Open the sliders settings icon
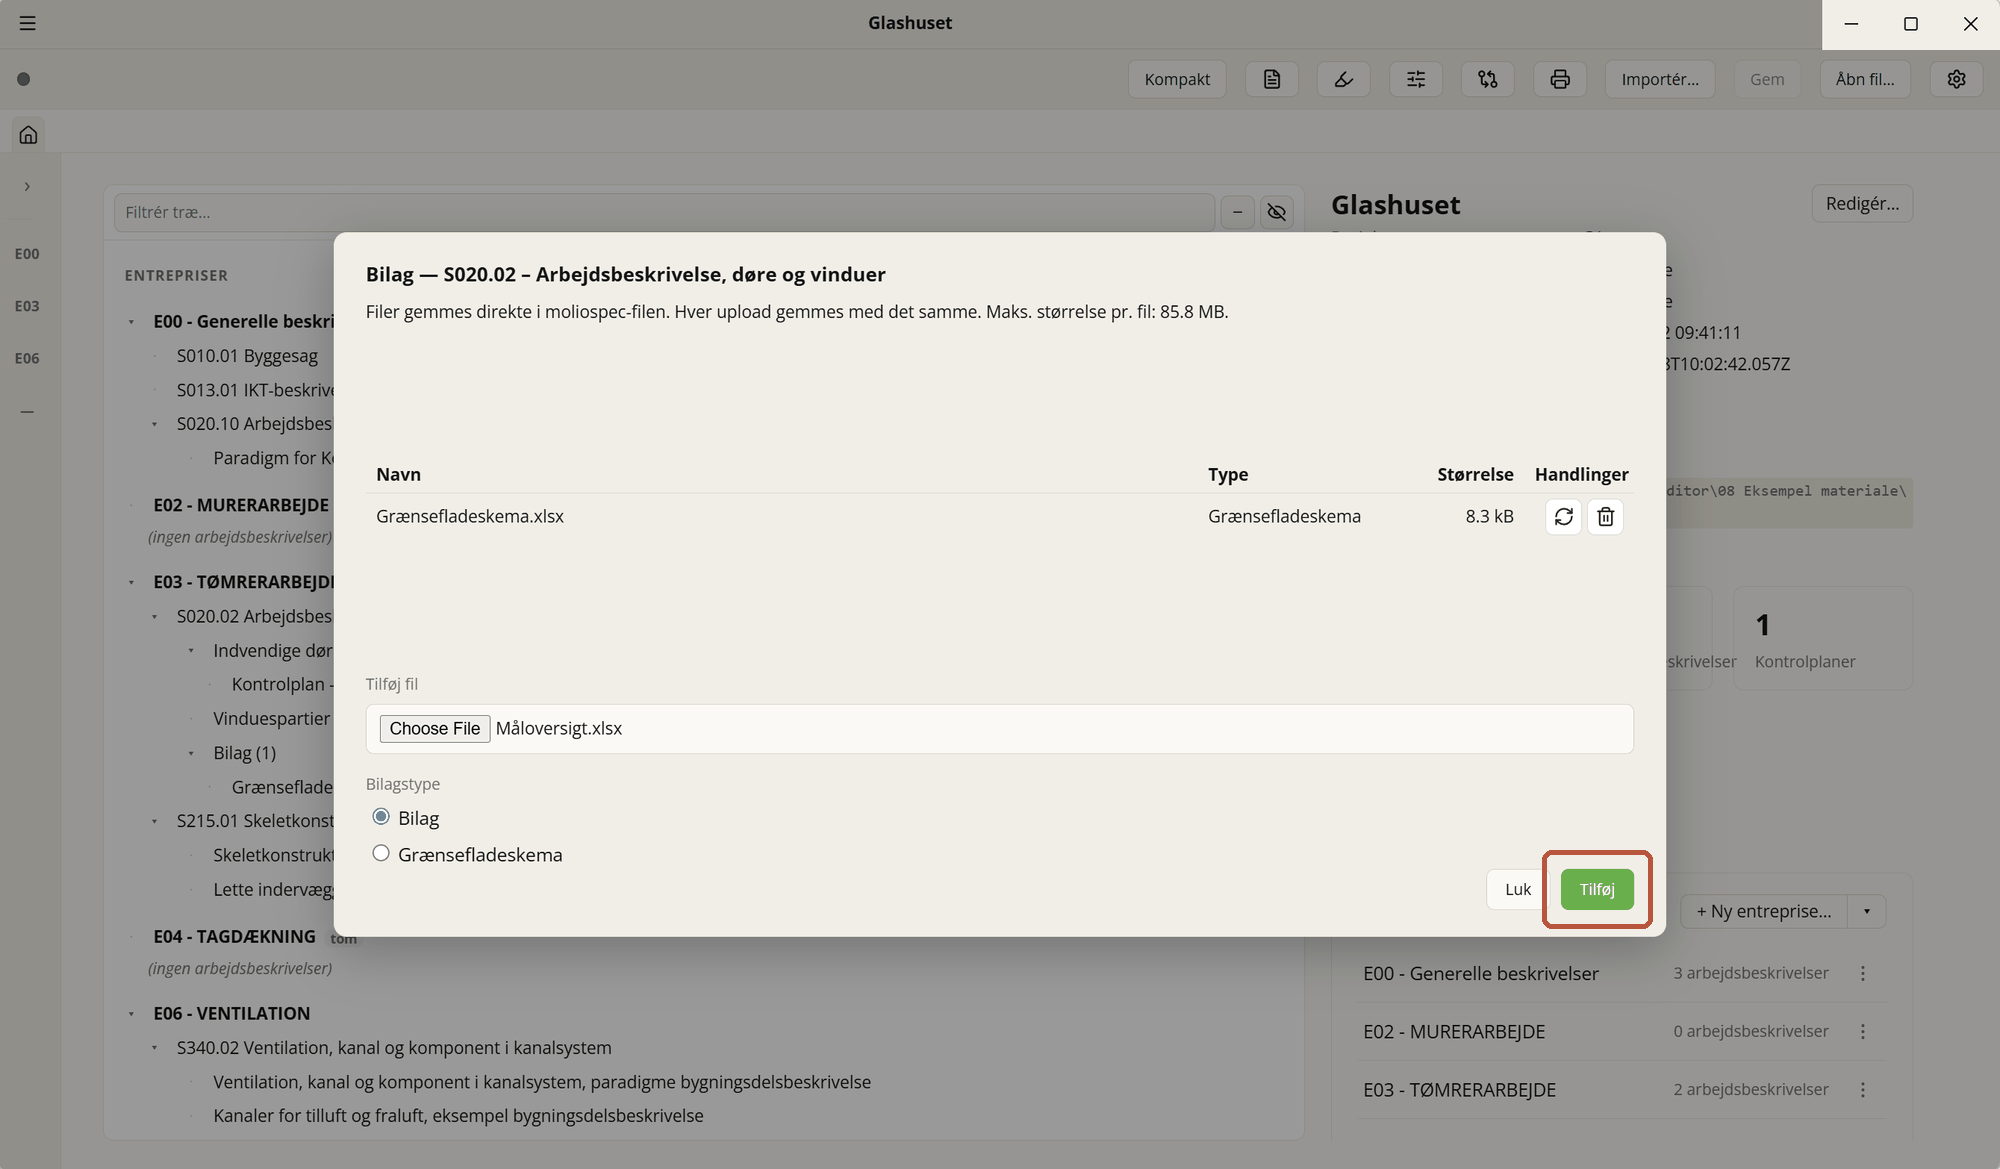The image size is (2000, 1169). [x=1416, y=79]
